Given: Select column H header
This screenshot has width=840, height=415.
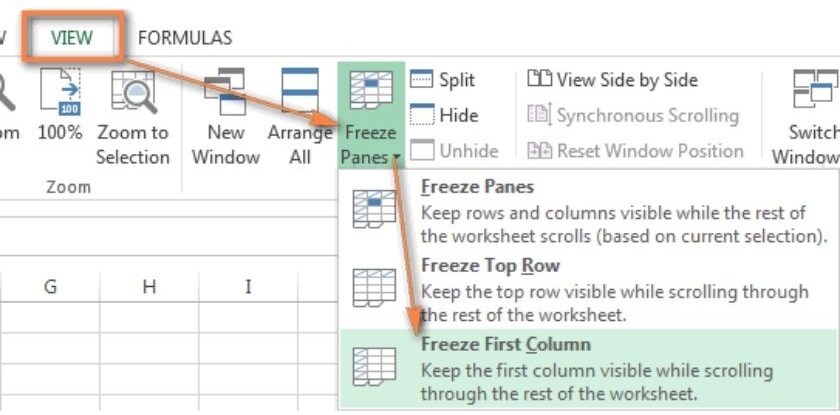Looking at the screenshot, I should [x=149, y=287].
